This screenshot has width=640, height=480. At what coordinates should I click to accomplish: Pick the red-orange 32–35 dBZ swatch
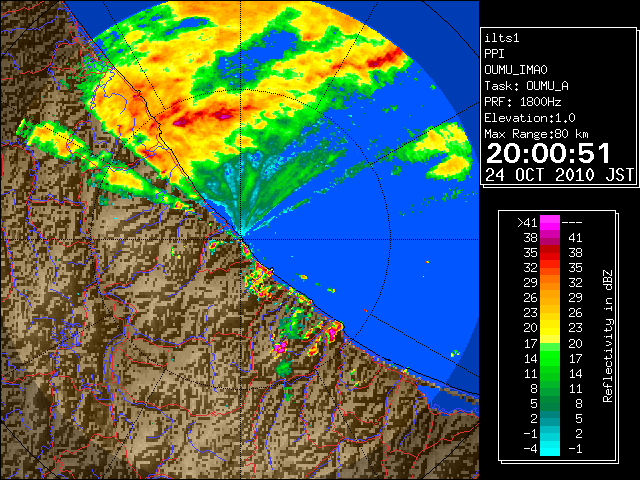point(550,268)
